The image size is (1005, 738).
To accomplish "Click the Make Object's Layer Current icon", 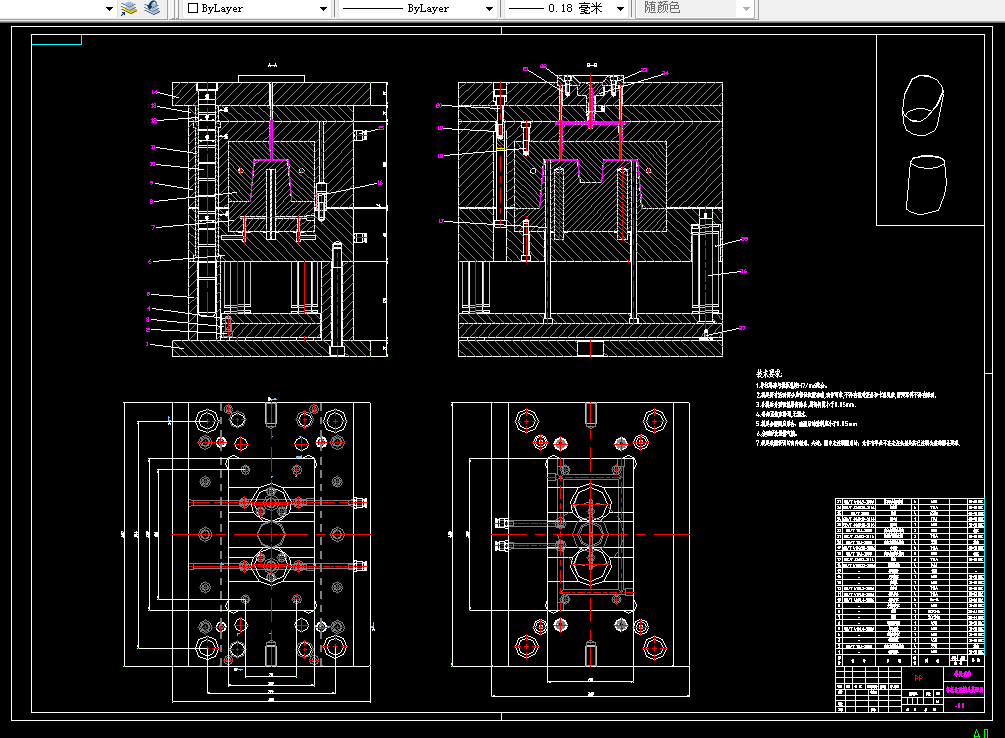I will tap(129, 8).
